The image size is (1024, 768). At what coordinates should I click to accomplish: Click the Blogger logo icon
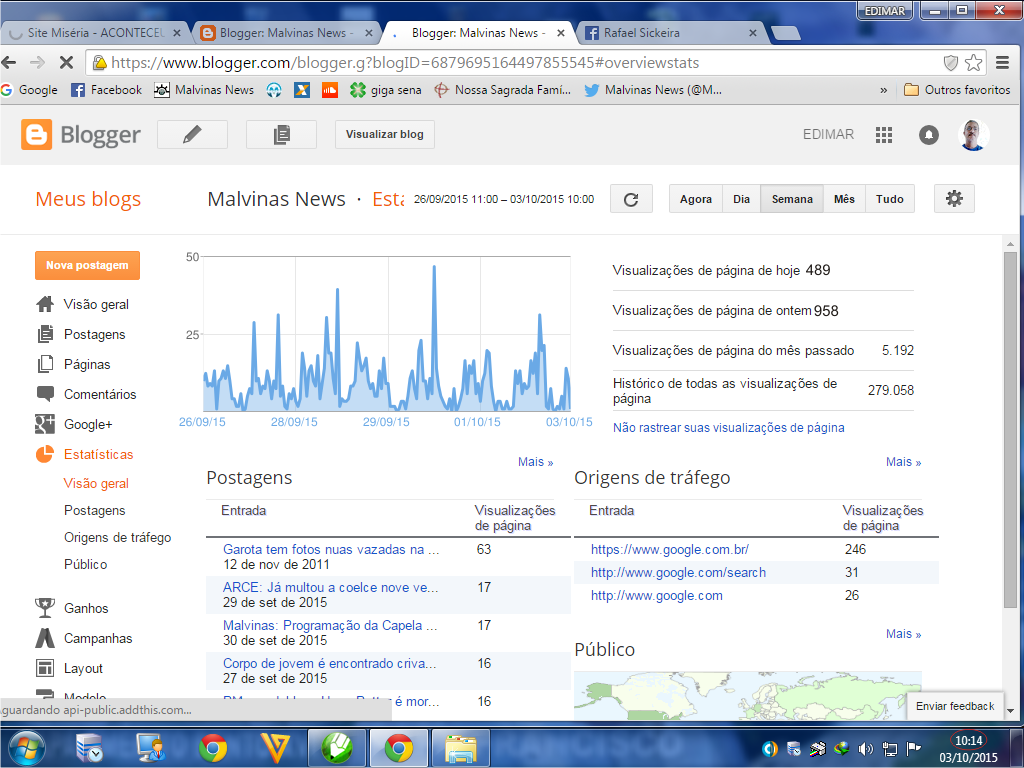(36, 135)
